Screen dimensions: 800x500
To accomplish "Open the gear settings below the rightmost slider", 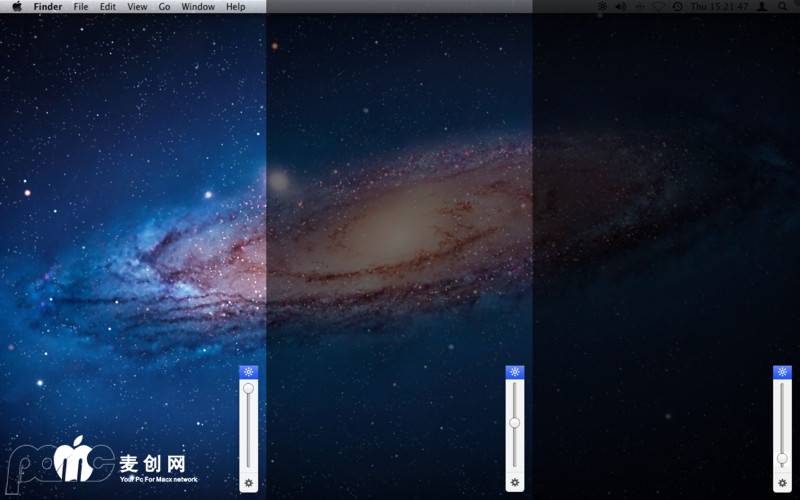I will [782, 483].
